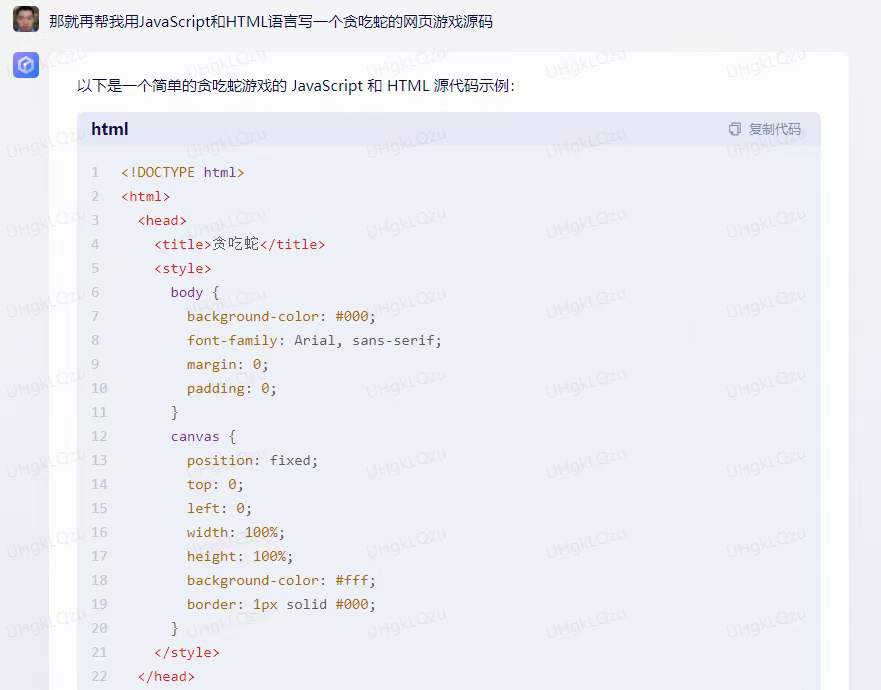Click the 复制代码 button

tap(765, 129)
